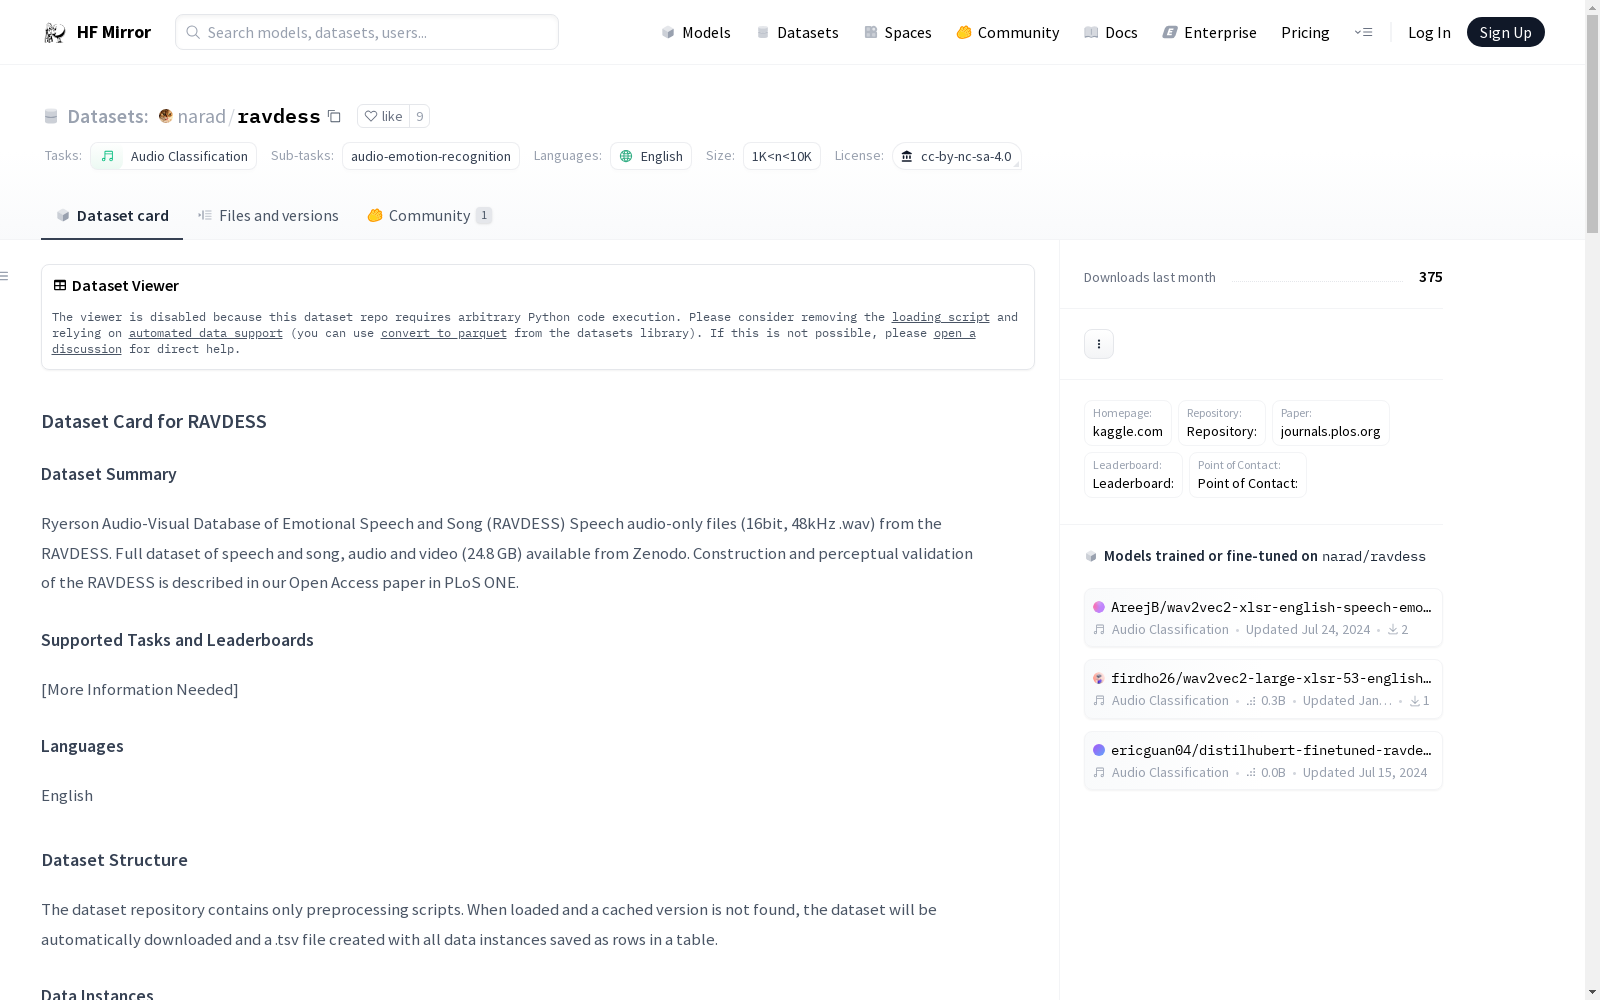Click the narad user avatar
This screenshot has width=1600, height=1000.
(x=166, y=116)
